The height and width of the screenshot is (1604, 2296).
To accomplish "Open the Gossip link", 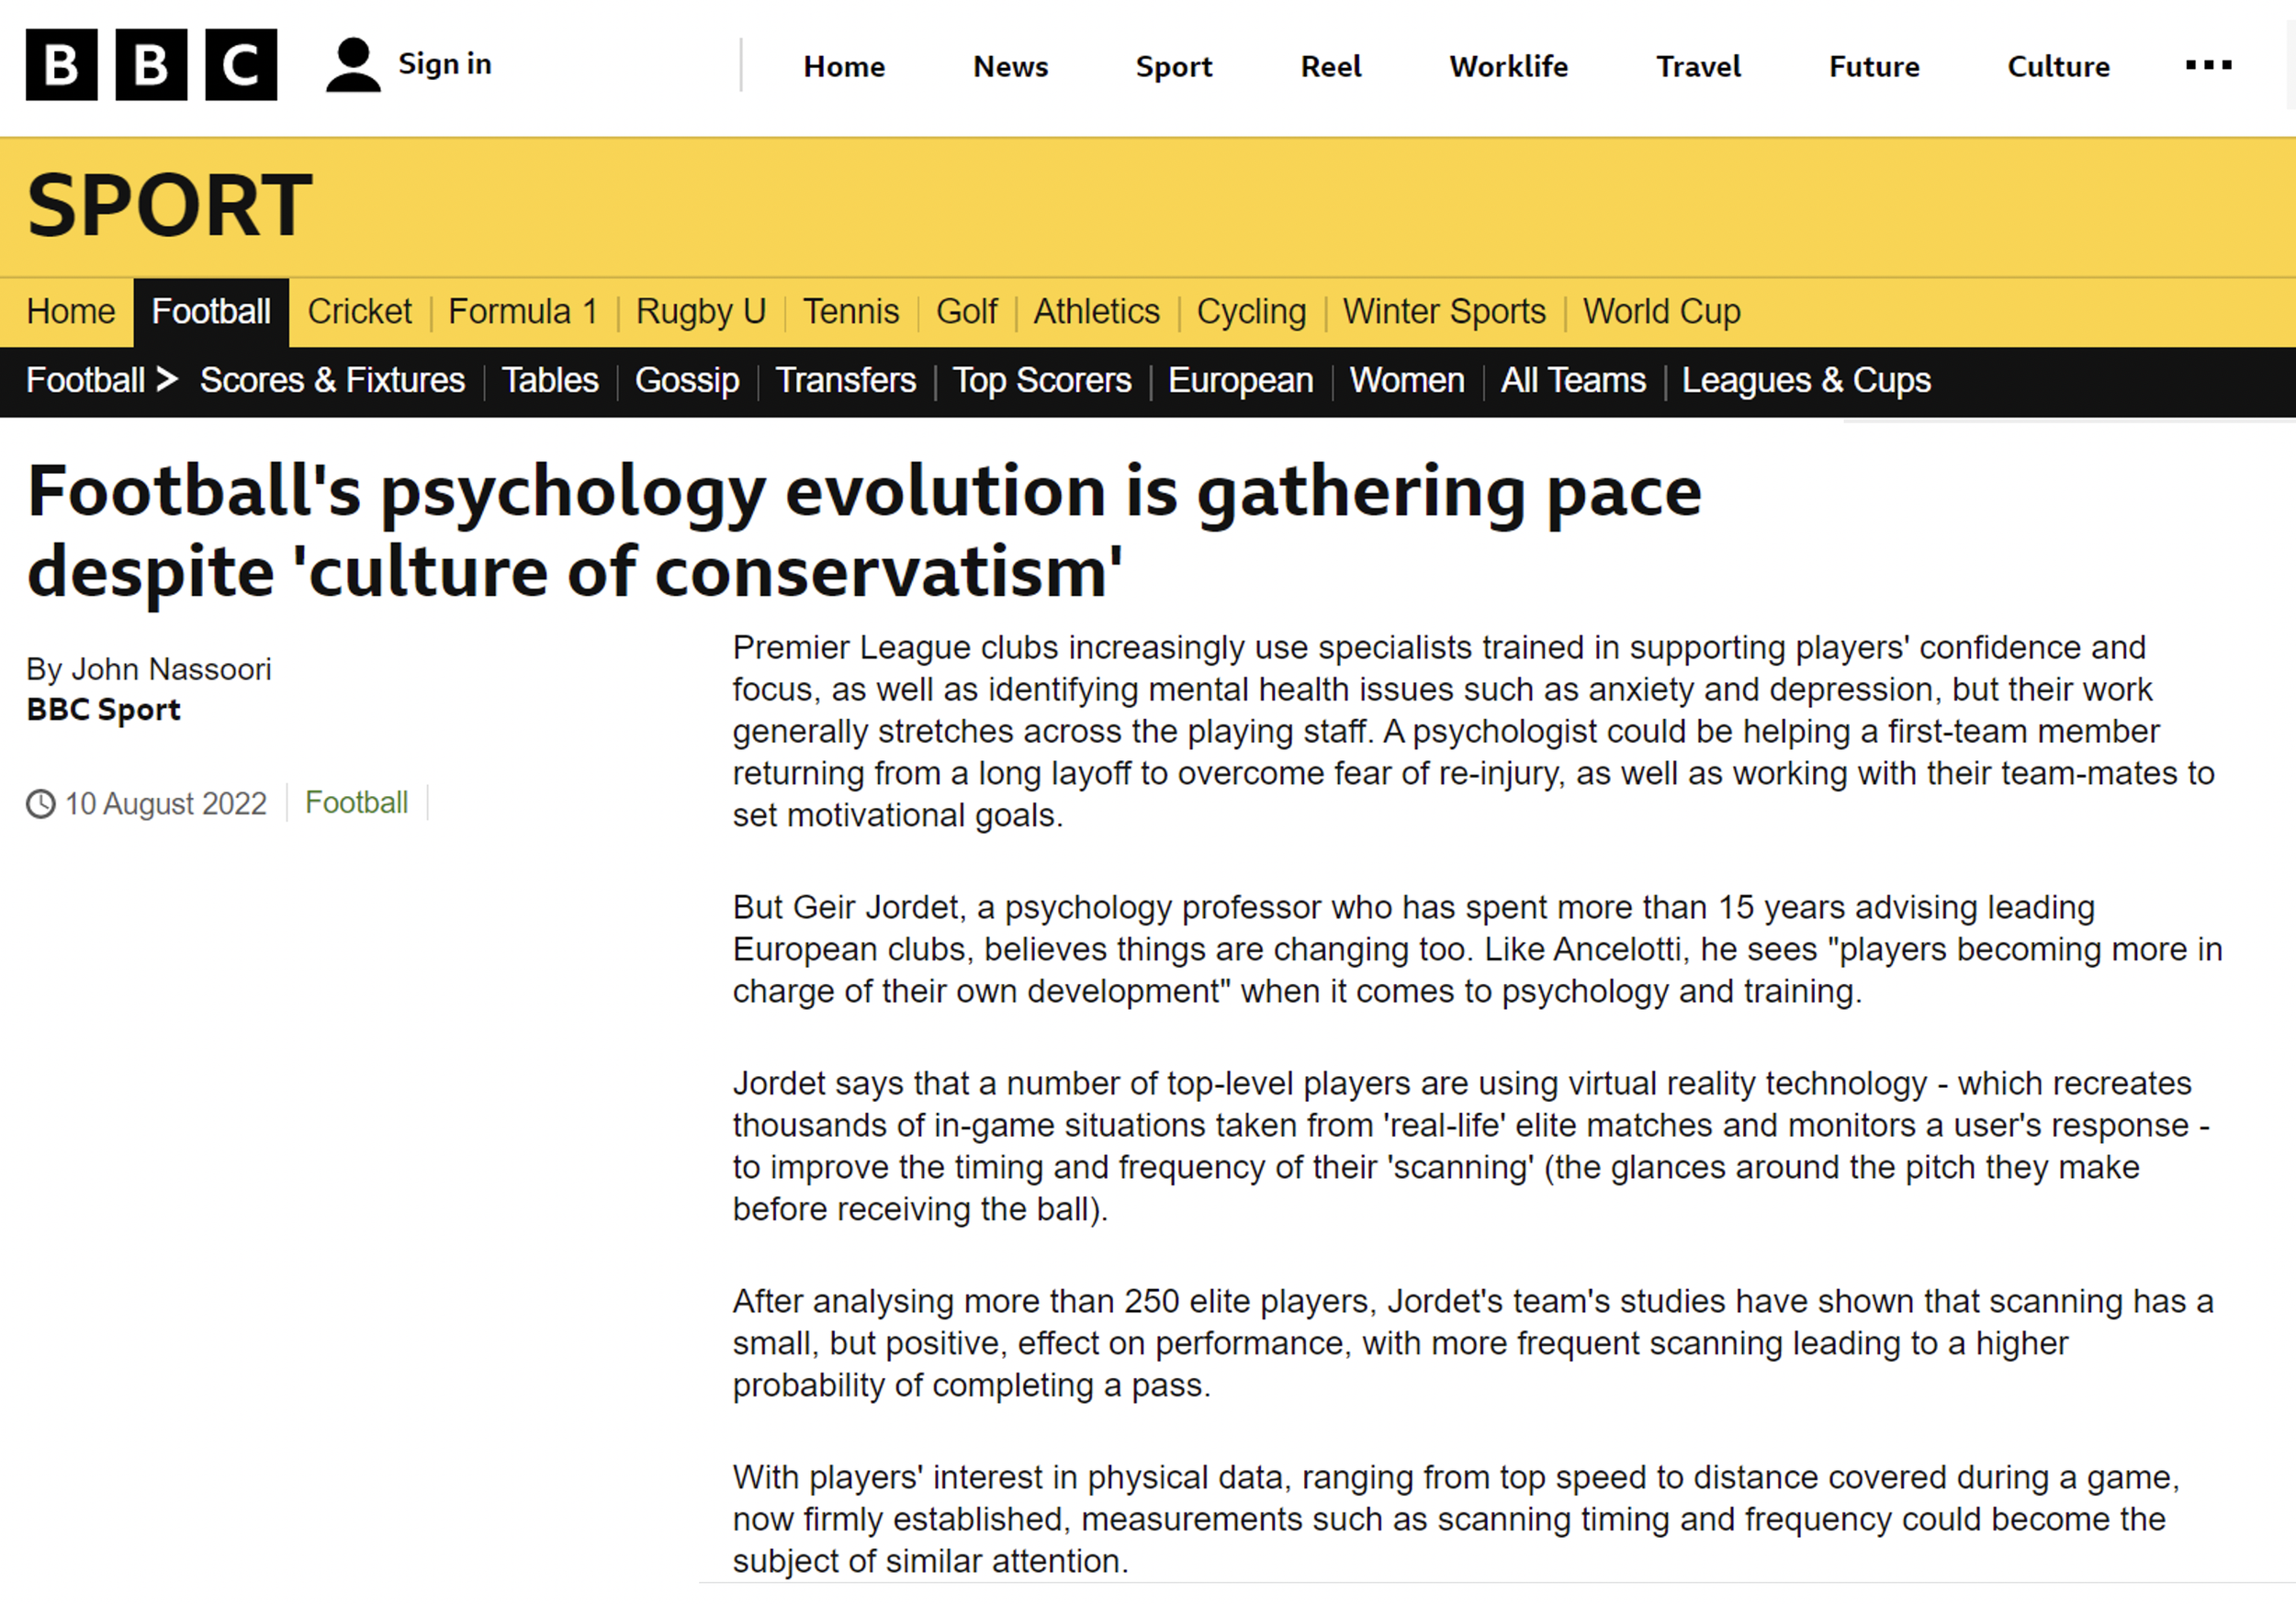I will [x=687, y=380].
